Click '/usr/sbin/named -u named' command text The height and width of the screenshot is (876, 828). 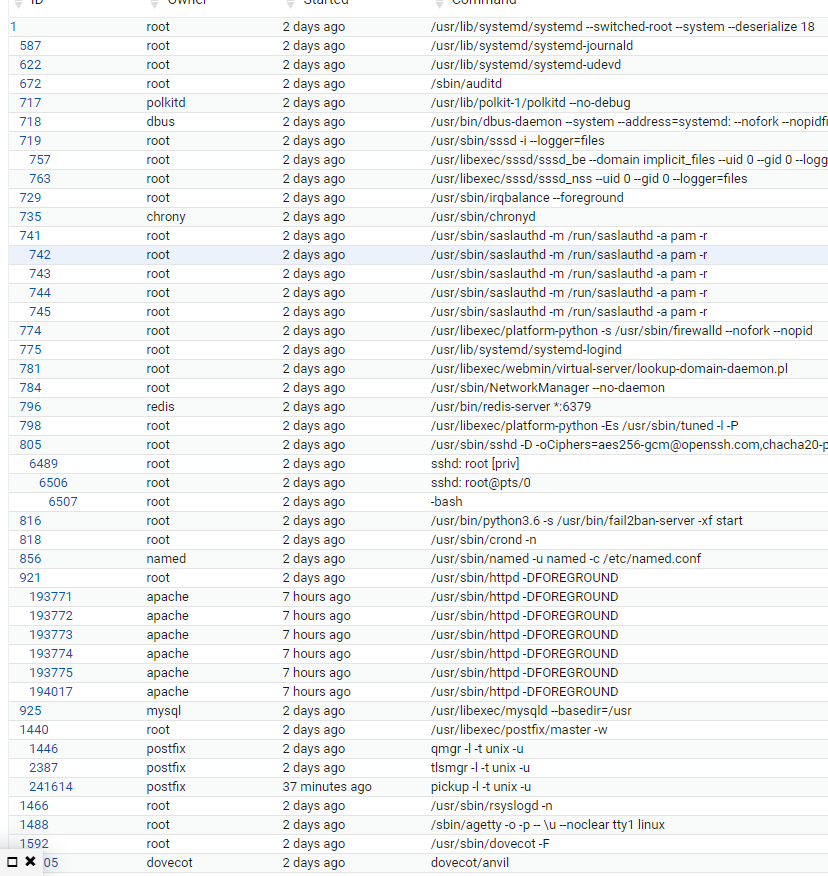[x=507, y=559]
